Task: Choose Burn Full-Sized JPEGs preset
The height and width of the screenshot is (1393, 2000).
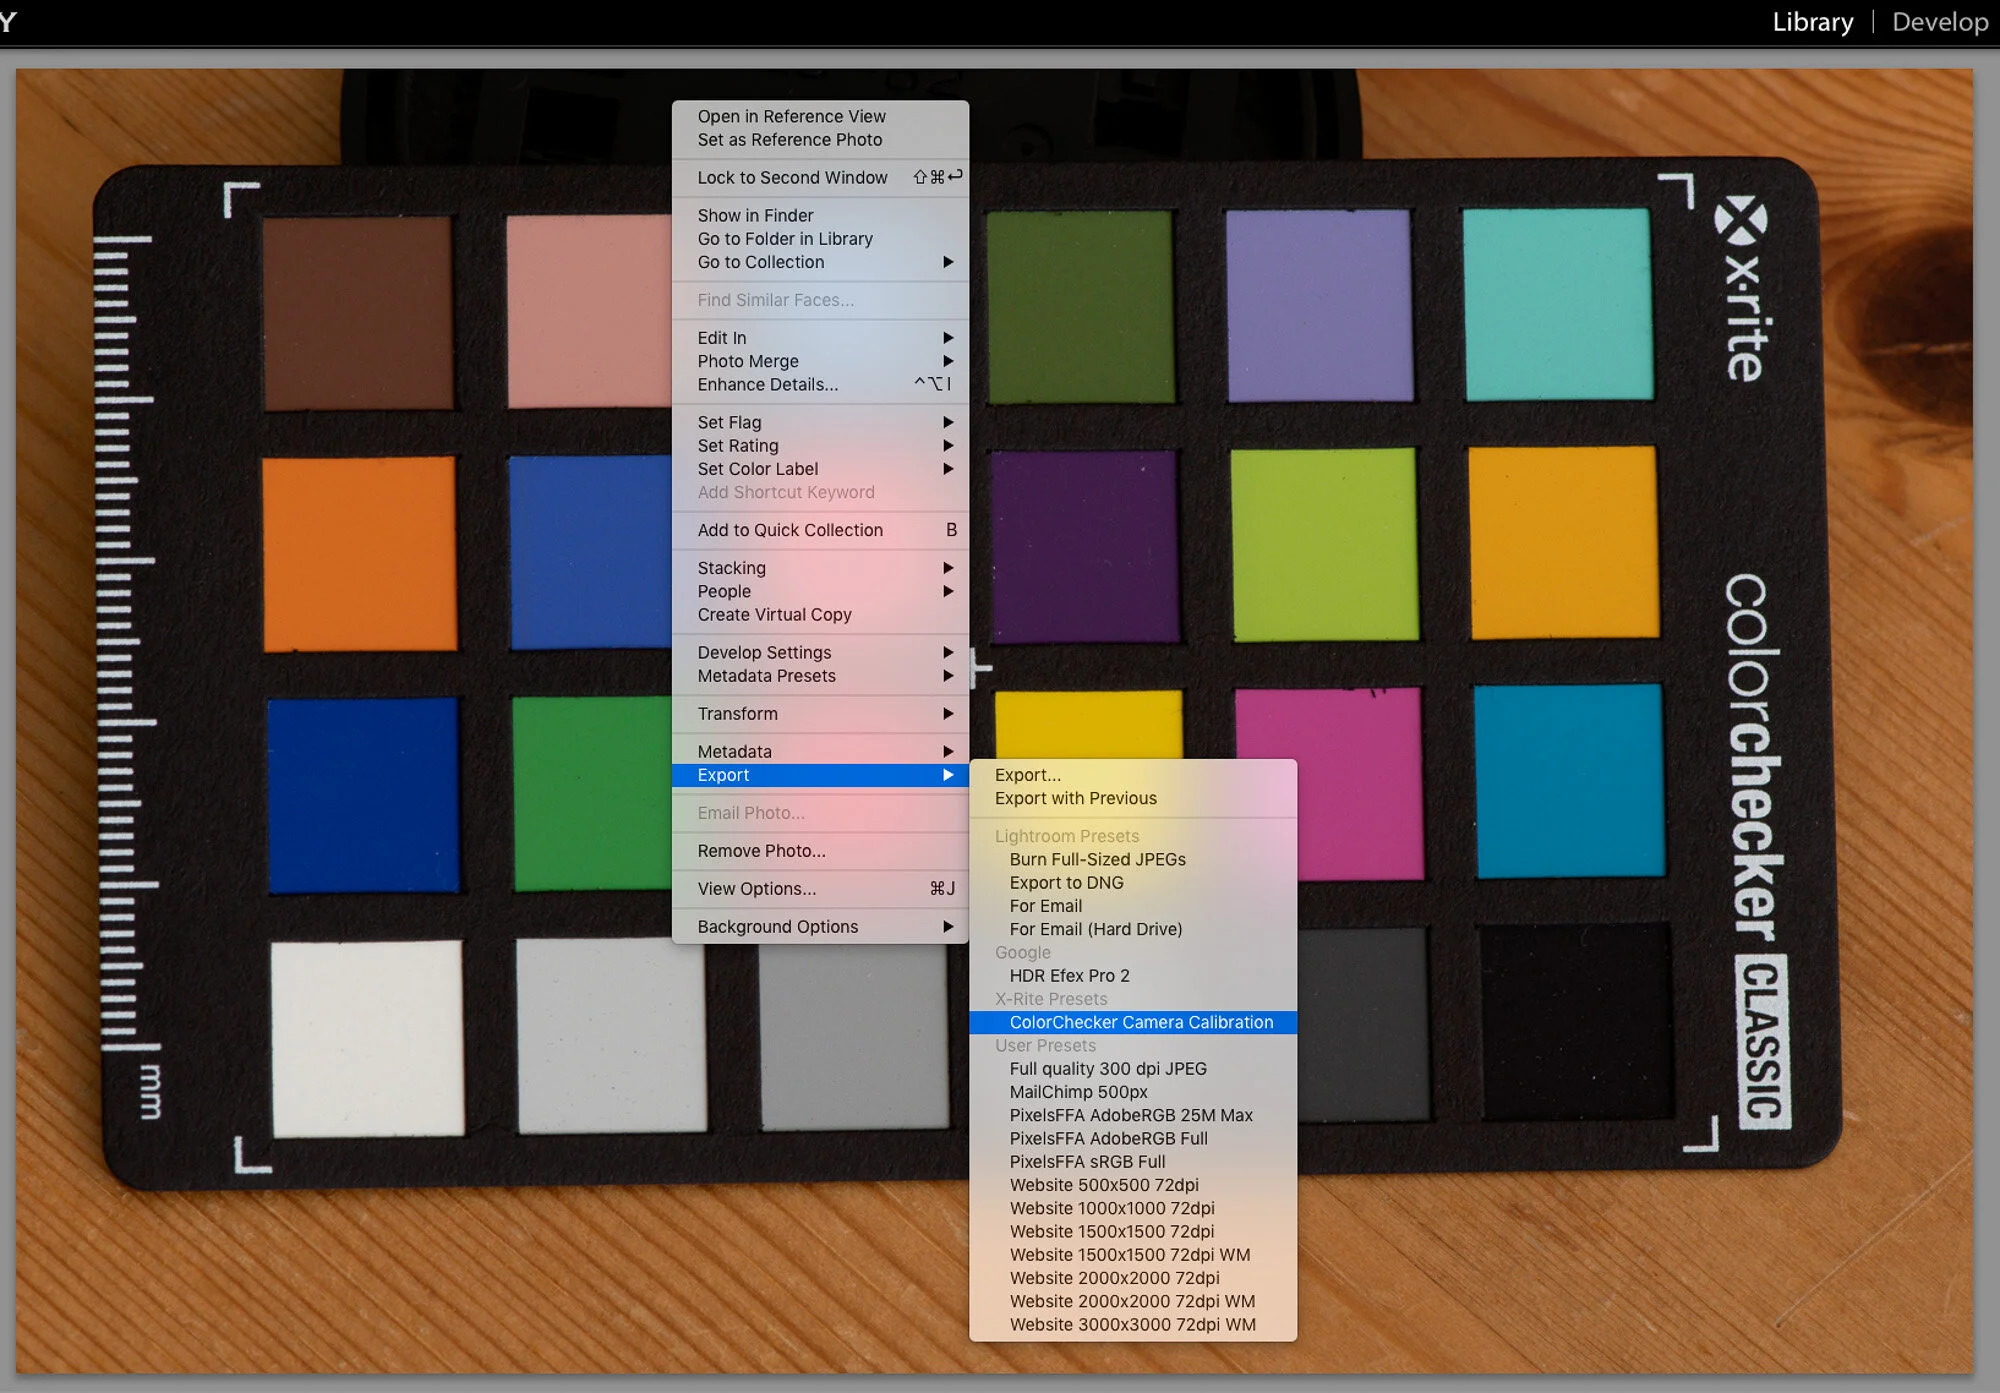Action: [1133, 859]
